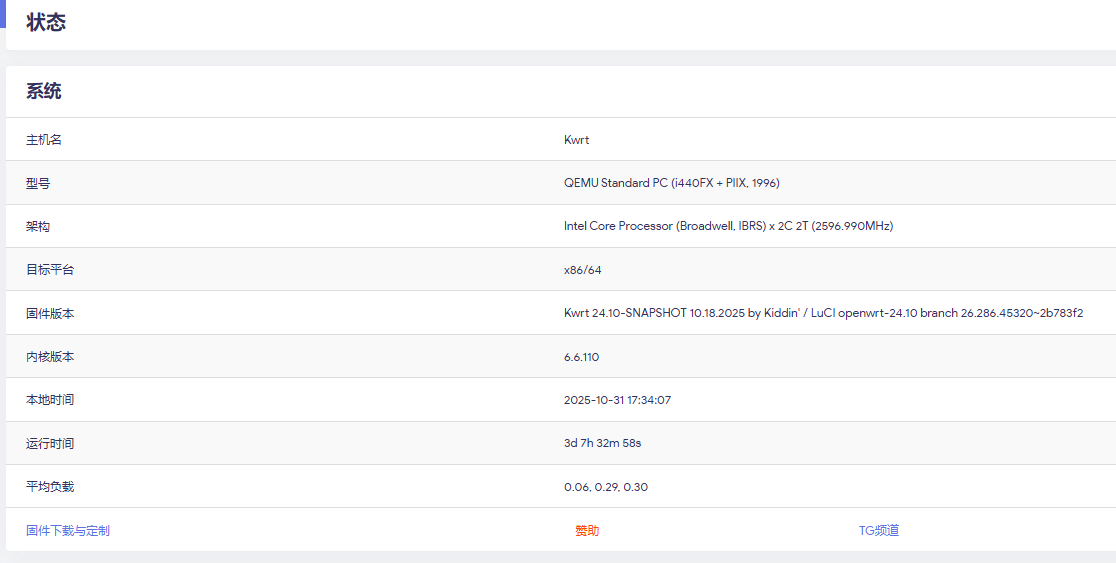Click the Kwrt 24.10-SNAPSHOT firmware version text
Viewport: 1116px width, 563px height.
click(x=823, y=313)
